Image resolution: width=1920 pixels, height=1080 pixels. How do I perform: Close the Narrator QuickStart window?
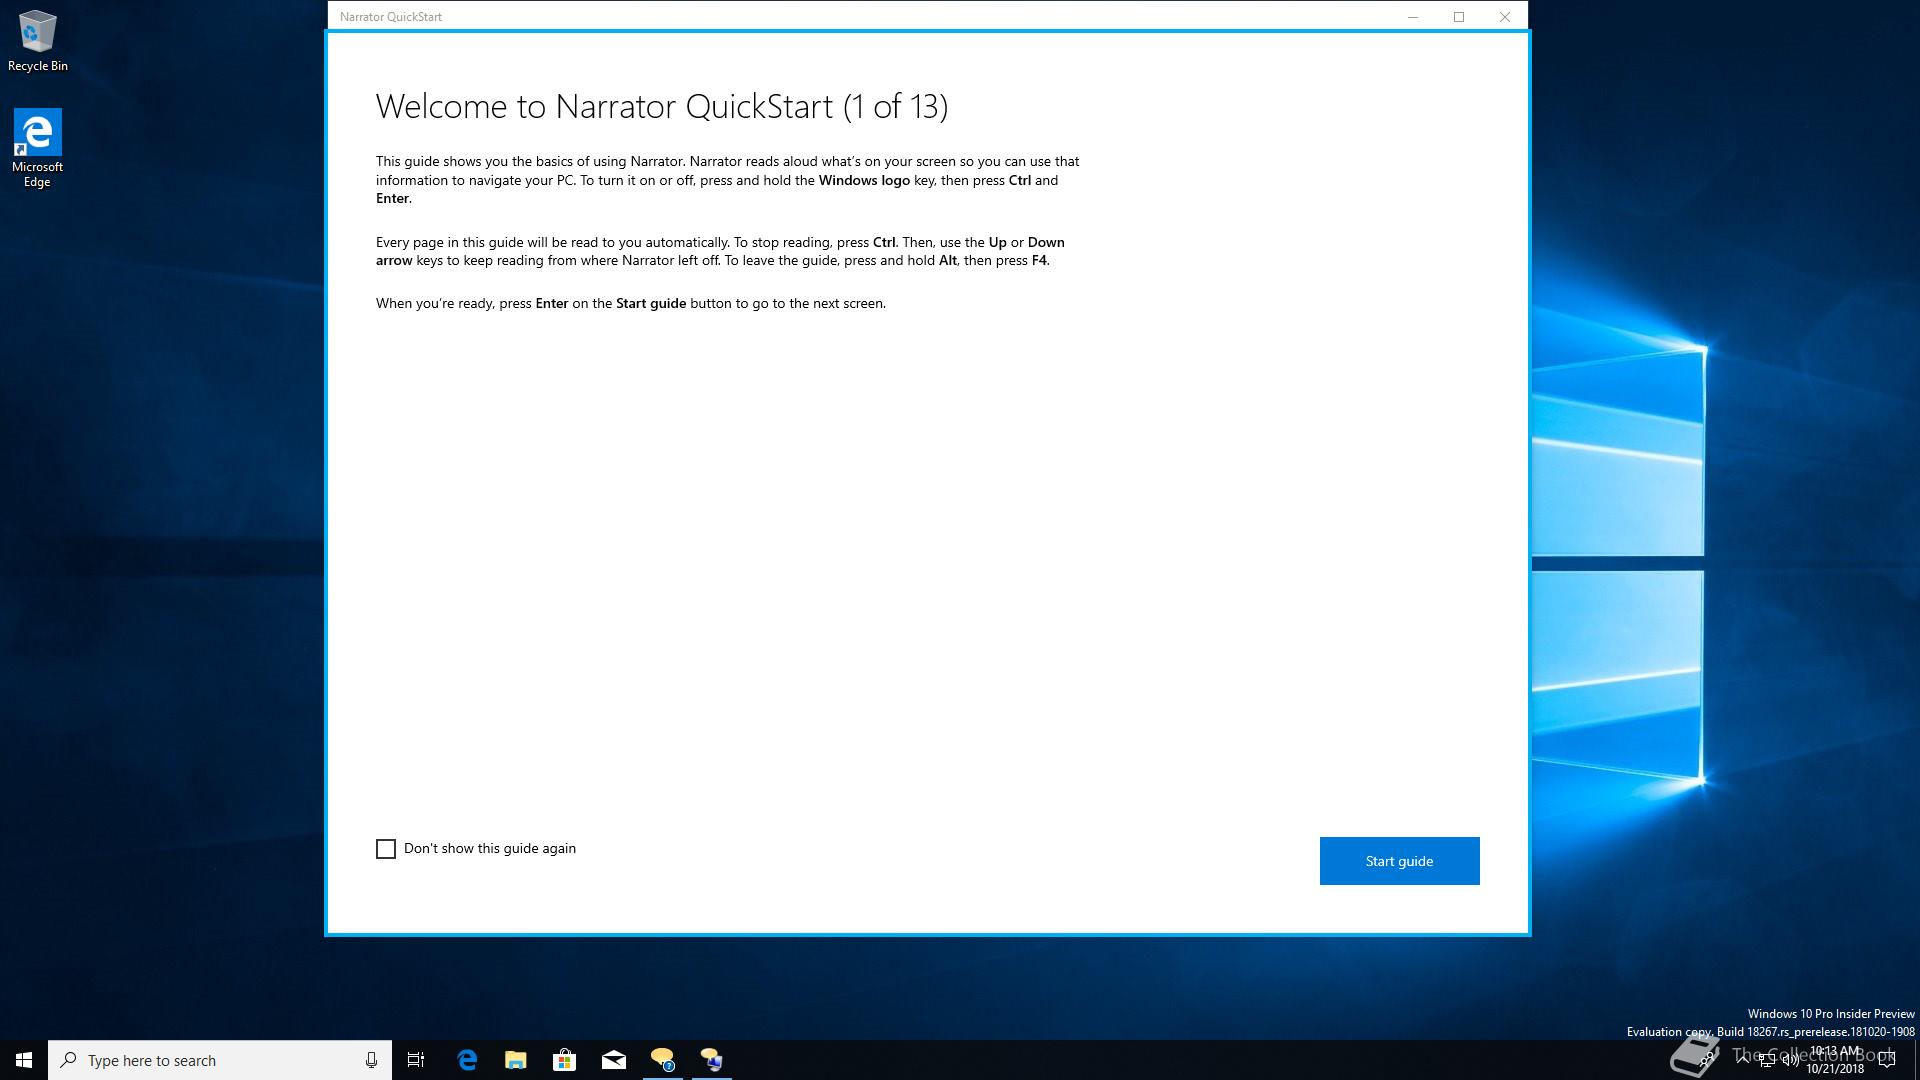pyautogui.click(x=1505, y=16)
